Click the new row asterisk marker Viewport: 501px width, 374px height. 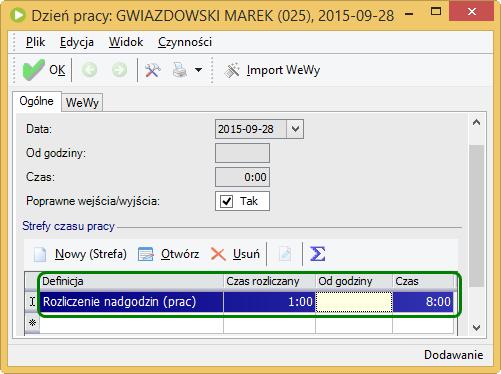pos(32,323)
